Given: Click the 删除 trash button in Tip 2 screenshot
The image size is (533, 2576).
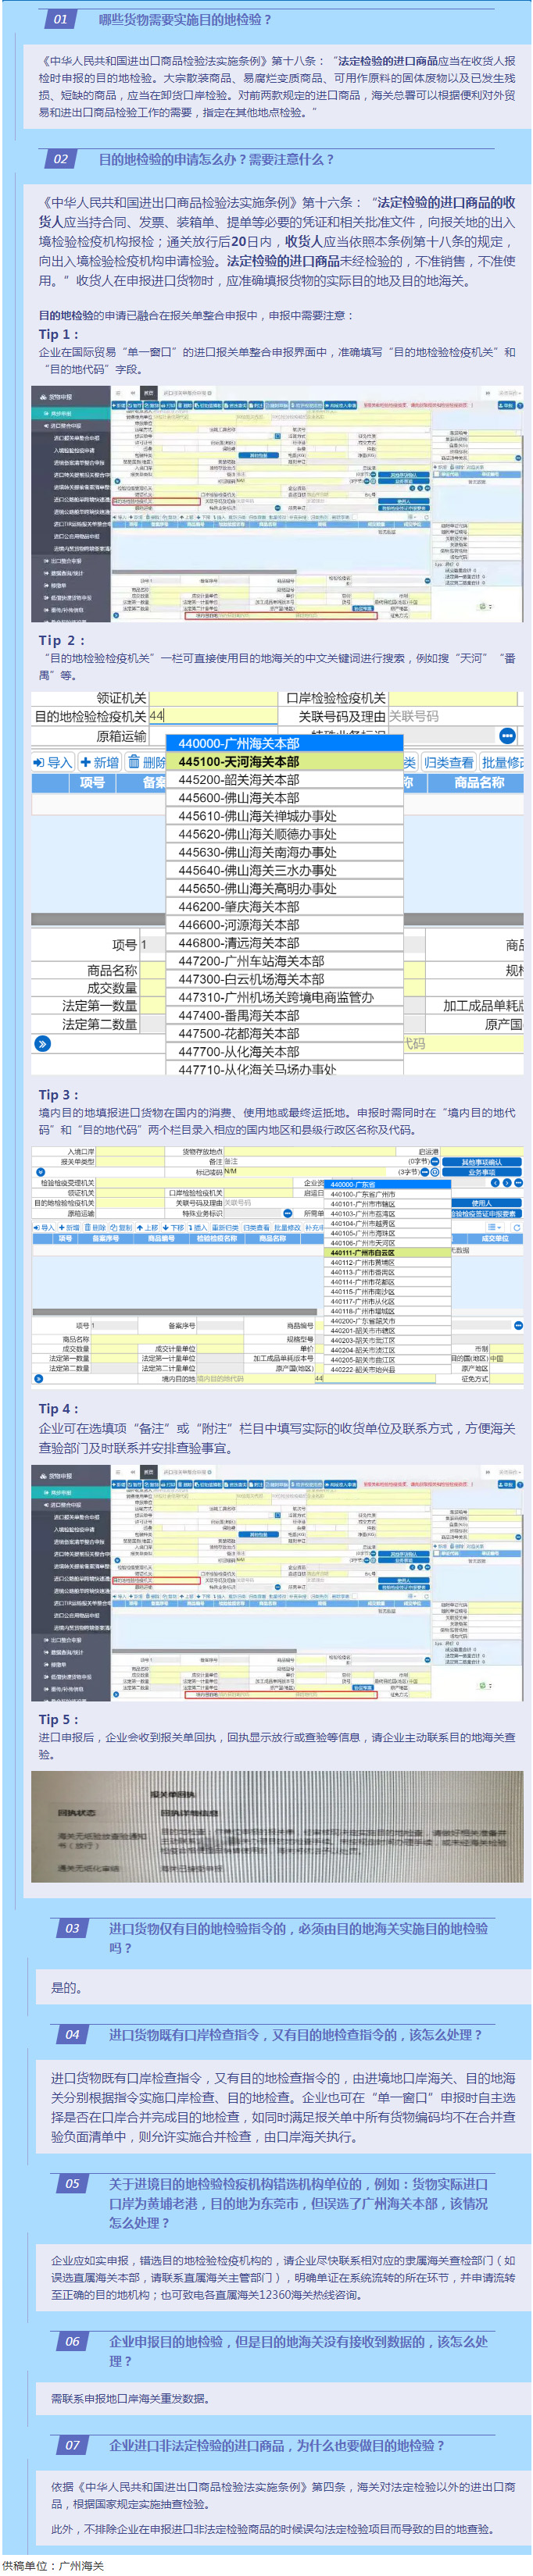Looking at the screenshot, I should tap(147, 762).
